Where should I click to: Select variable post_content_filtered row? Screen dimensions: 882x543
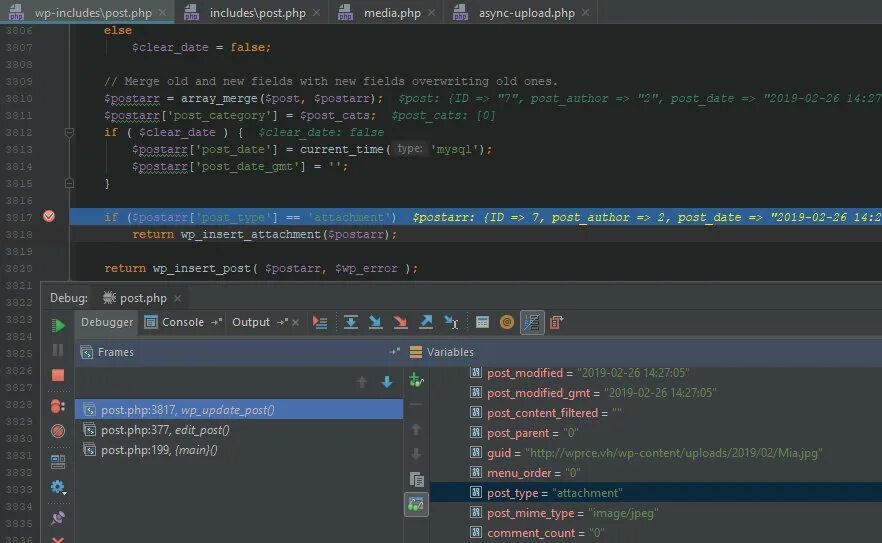pyautogui.click(x=656, y=413)
